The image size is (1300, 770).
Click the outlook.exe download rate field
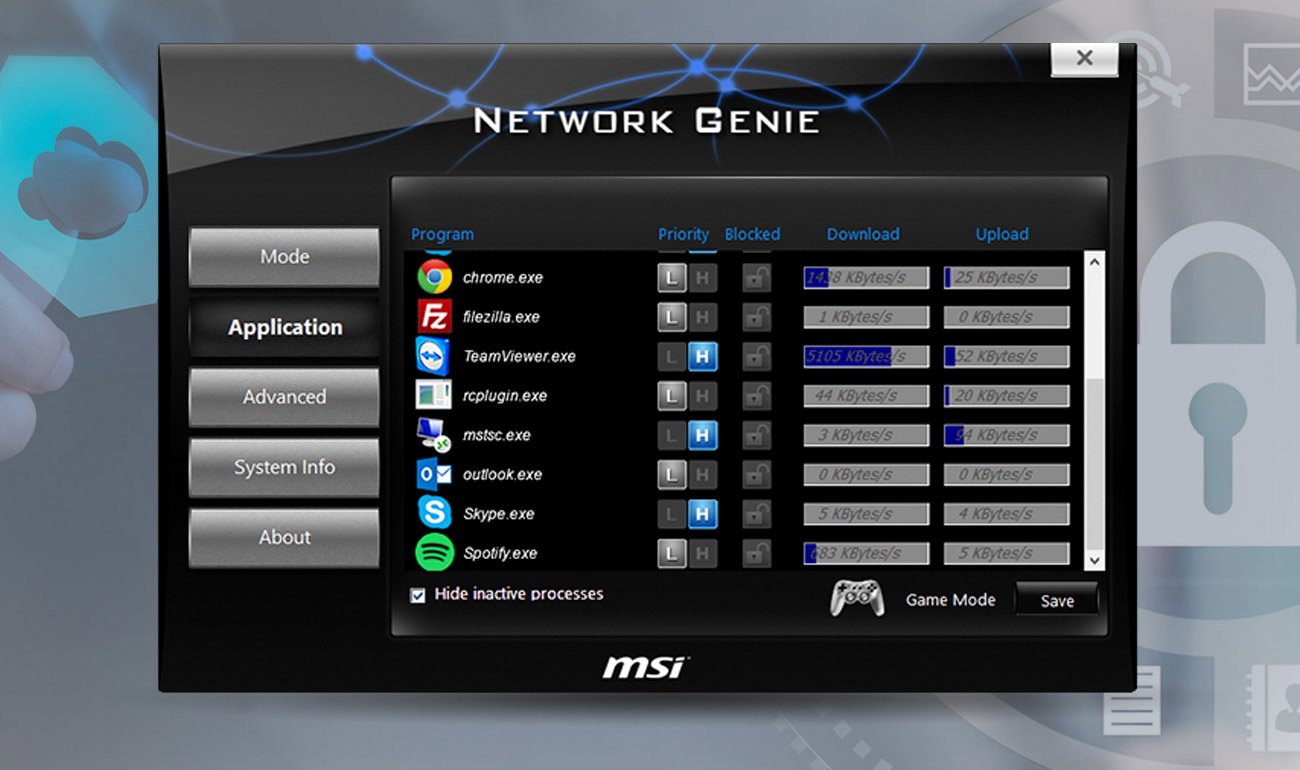[866, 474]
